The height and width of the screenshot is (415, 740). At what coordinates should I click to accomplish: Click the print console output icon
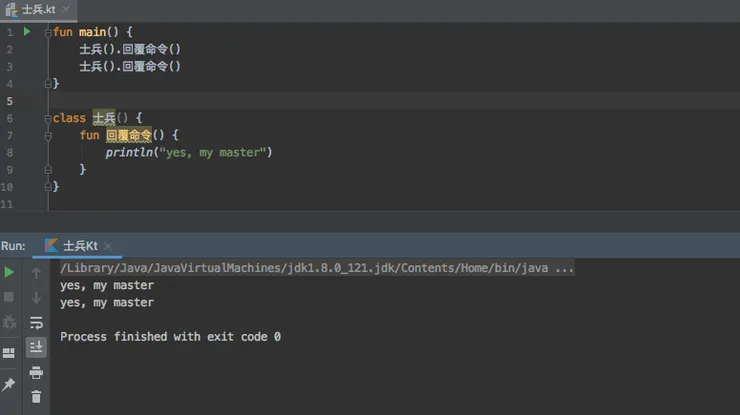coord(36,373)
